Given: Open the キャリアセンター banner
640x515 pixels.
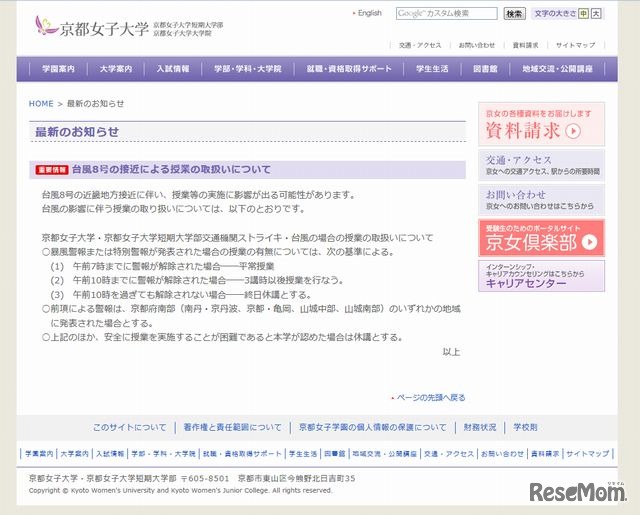Looking at the screenshot, I should click(541, 276).
